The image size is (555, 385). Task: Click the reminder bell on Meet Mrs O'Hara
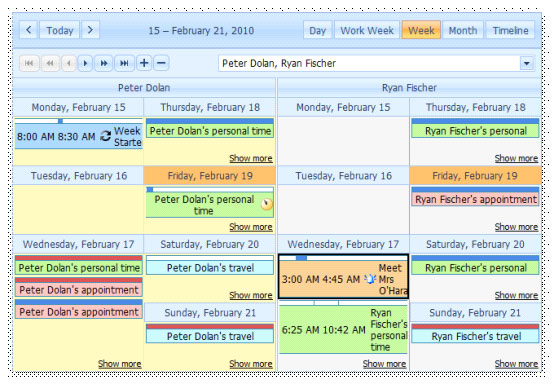[370, 279]
